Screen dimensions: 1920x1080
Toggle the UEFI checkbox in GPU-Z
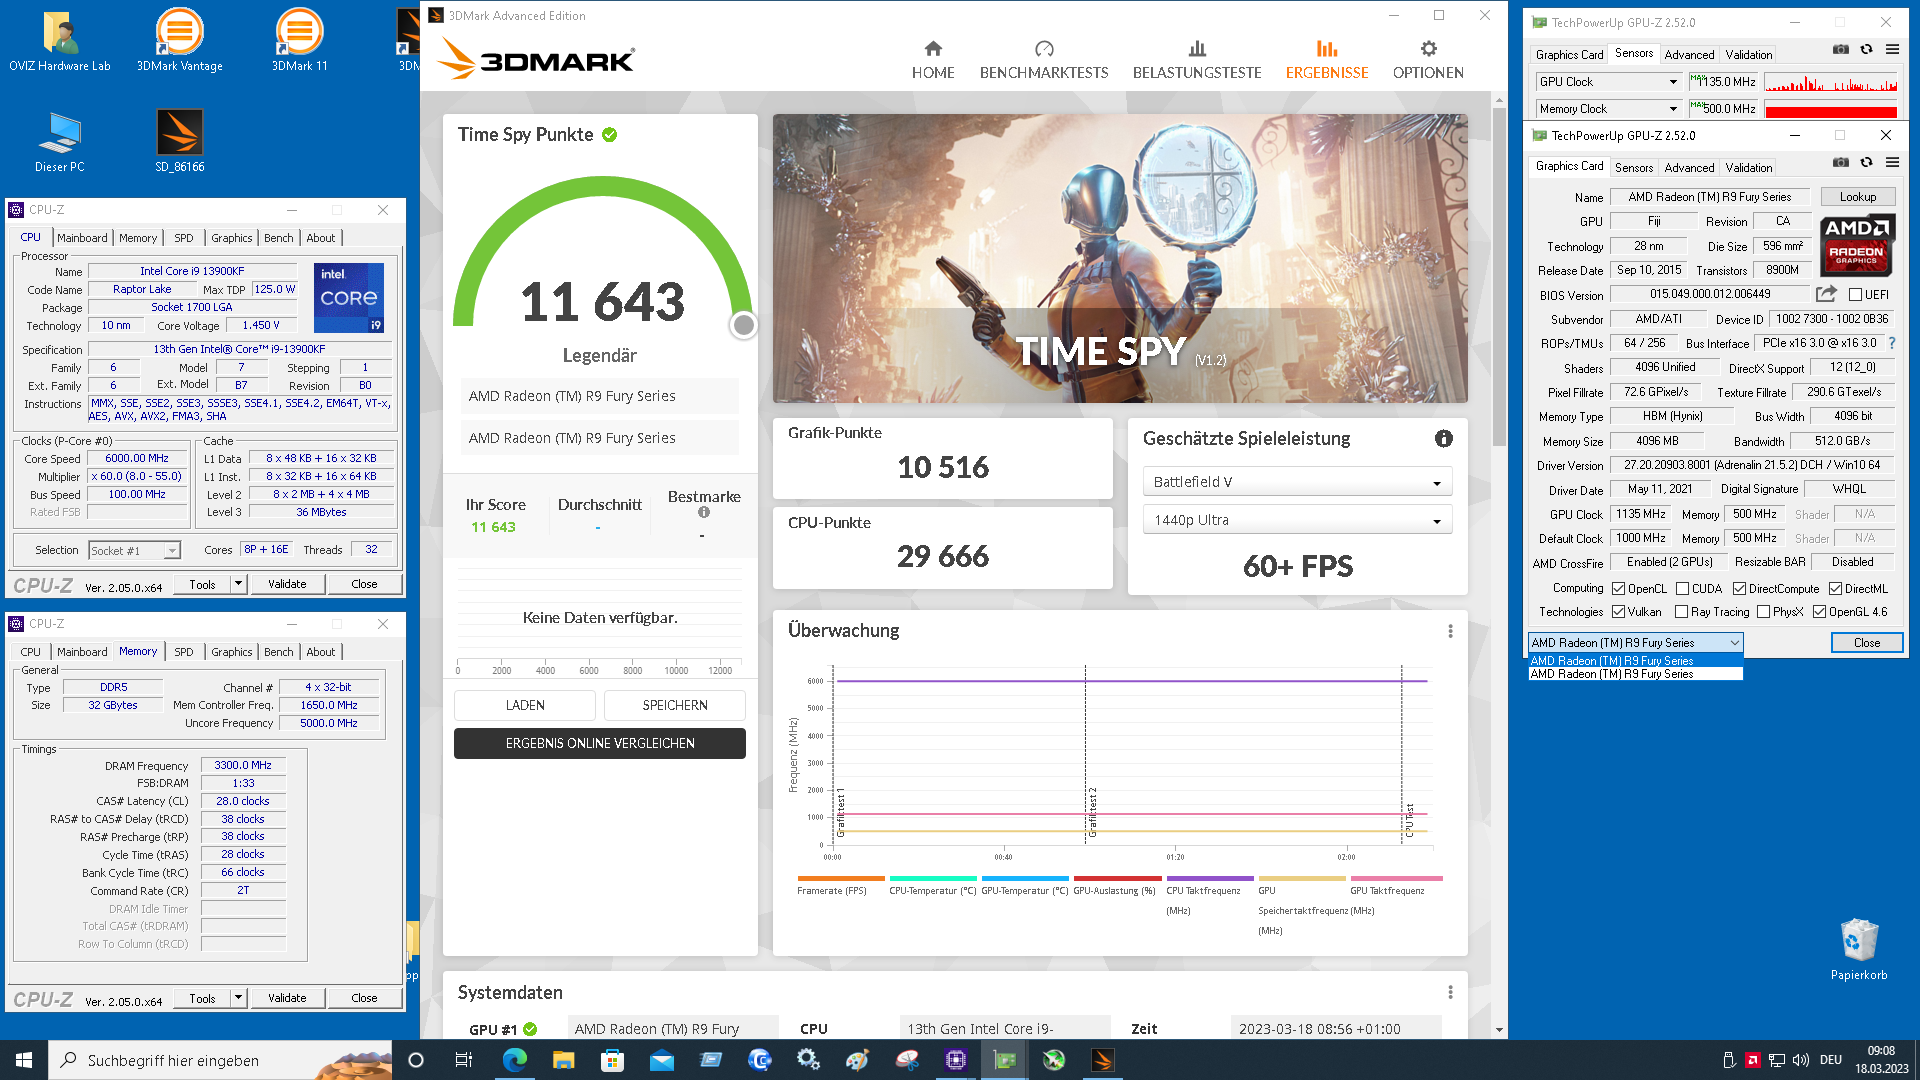[1855, 295]
